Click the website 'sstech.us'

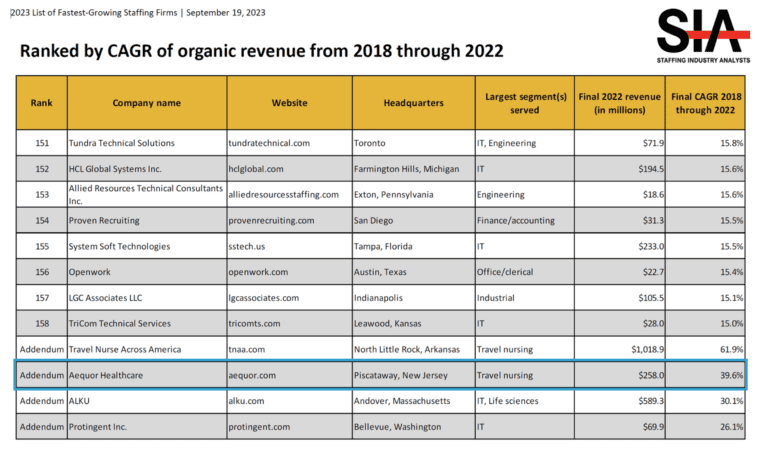[246, 246]
